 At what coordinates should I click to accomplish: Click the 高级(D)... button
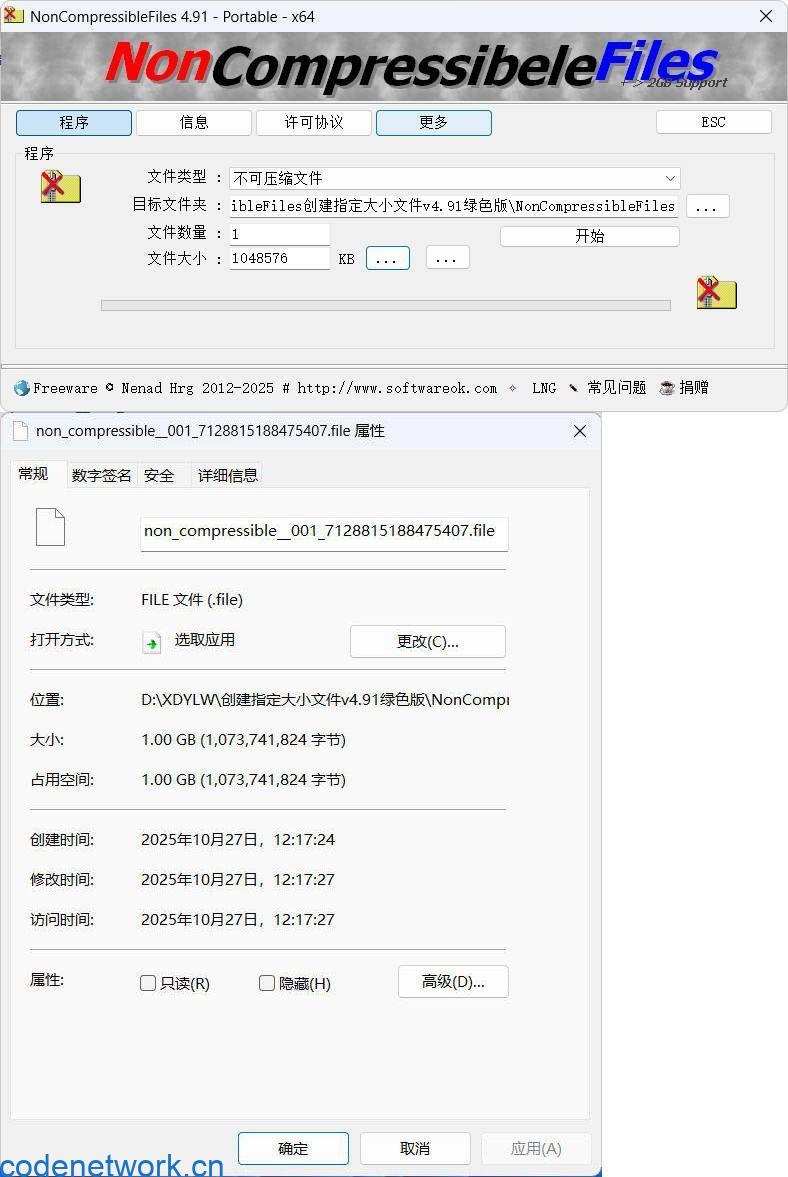pos(453,982)
